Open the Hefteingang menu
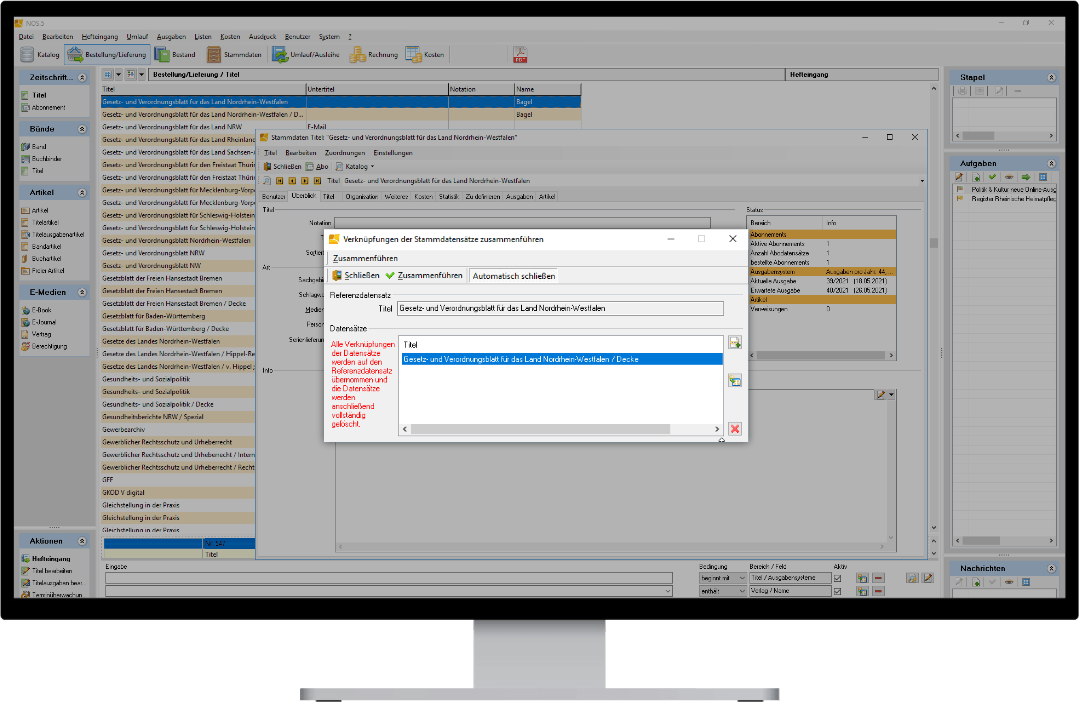 100,36
